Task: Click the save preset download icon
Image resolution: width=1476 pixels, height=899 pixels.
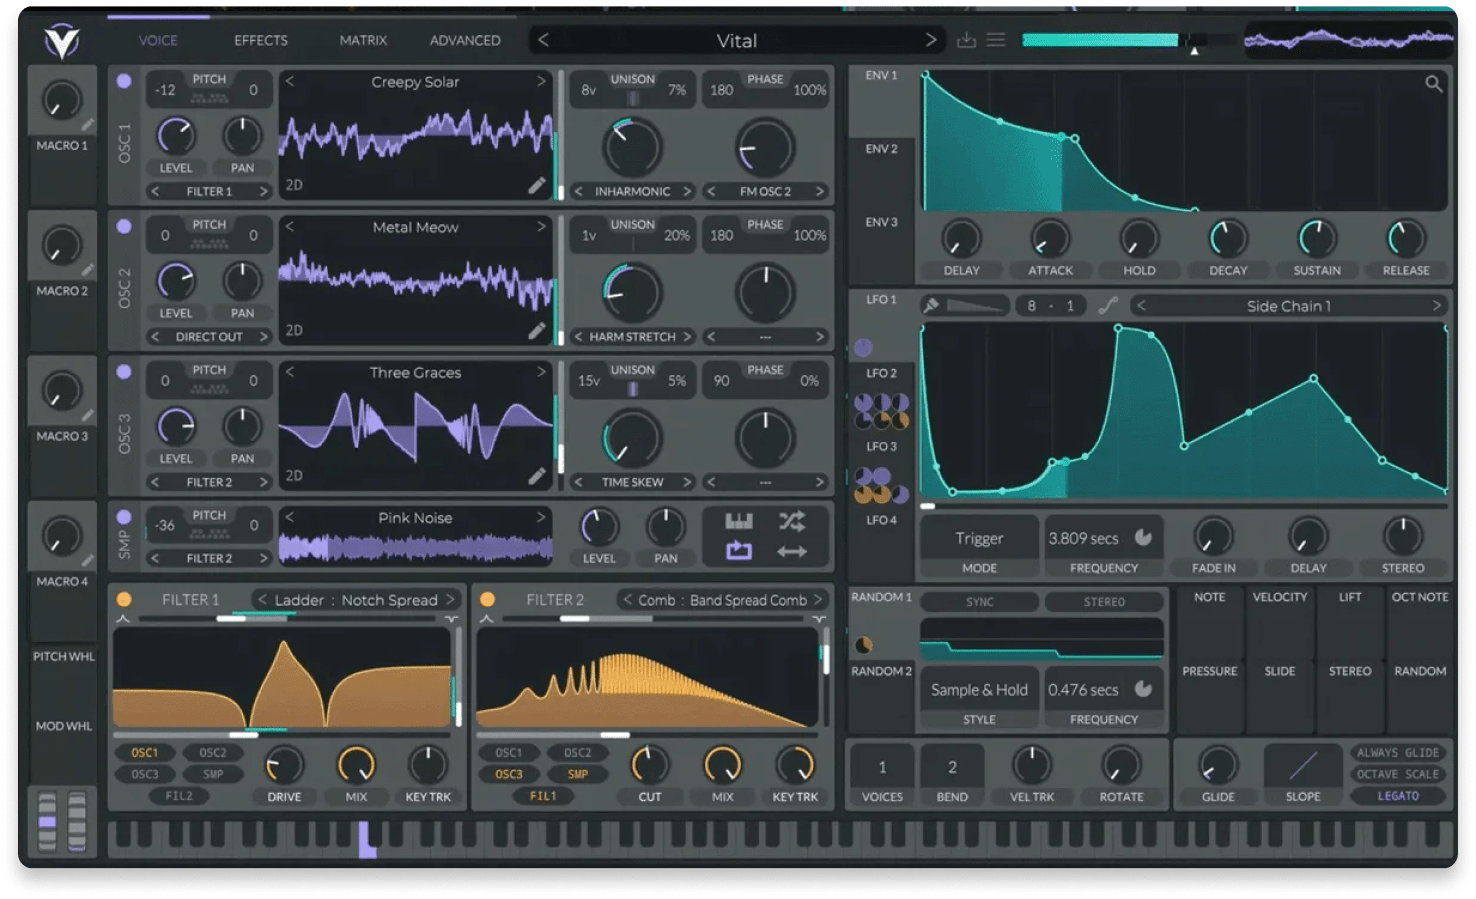Action: click(965, 40)
